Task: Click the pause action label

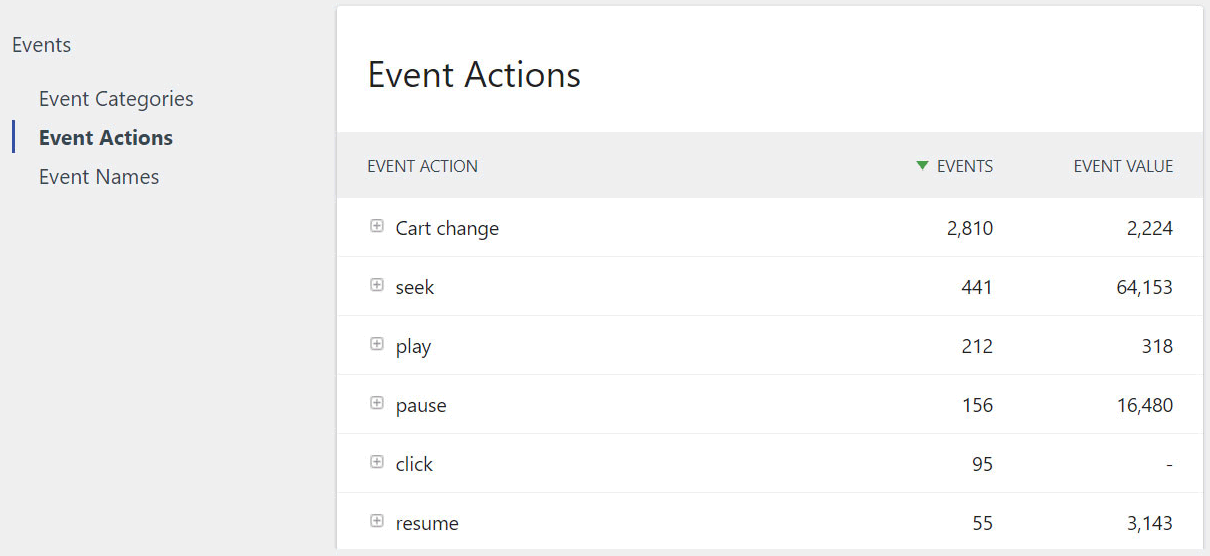Action: 421,406
